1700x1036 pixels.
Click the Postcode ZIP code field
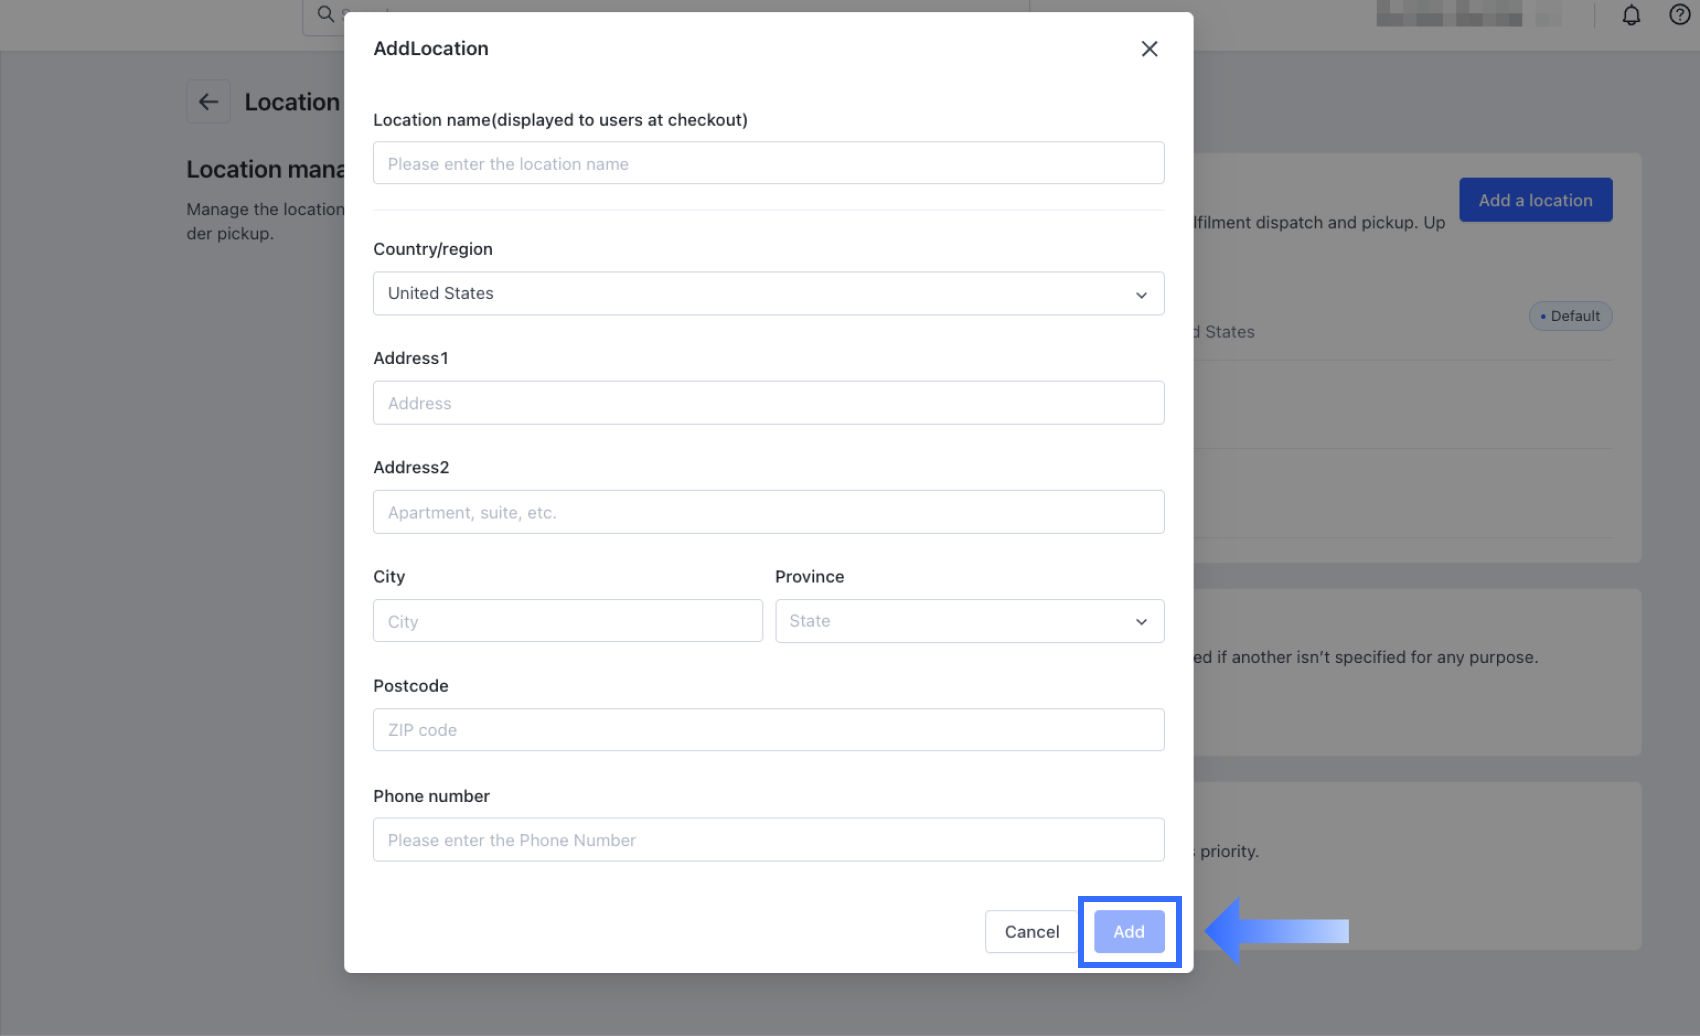(768, 730)
